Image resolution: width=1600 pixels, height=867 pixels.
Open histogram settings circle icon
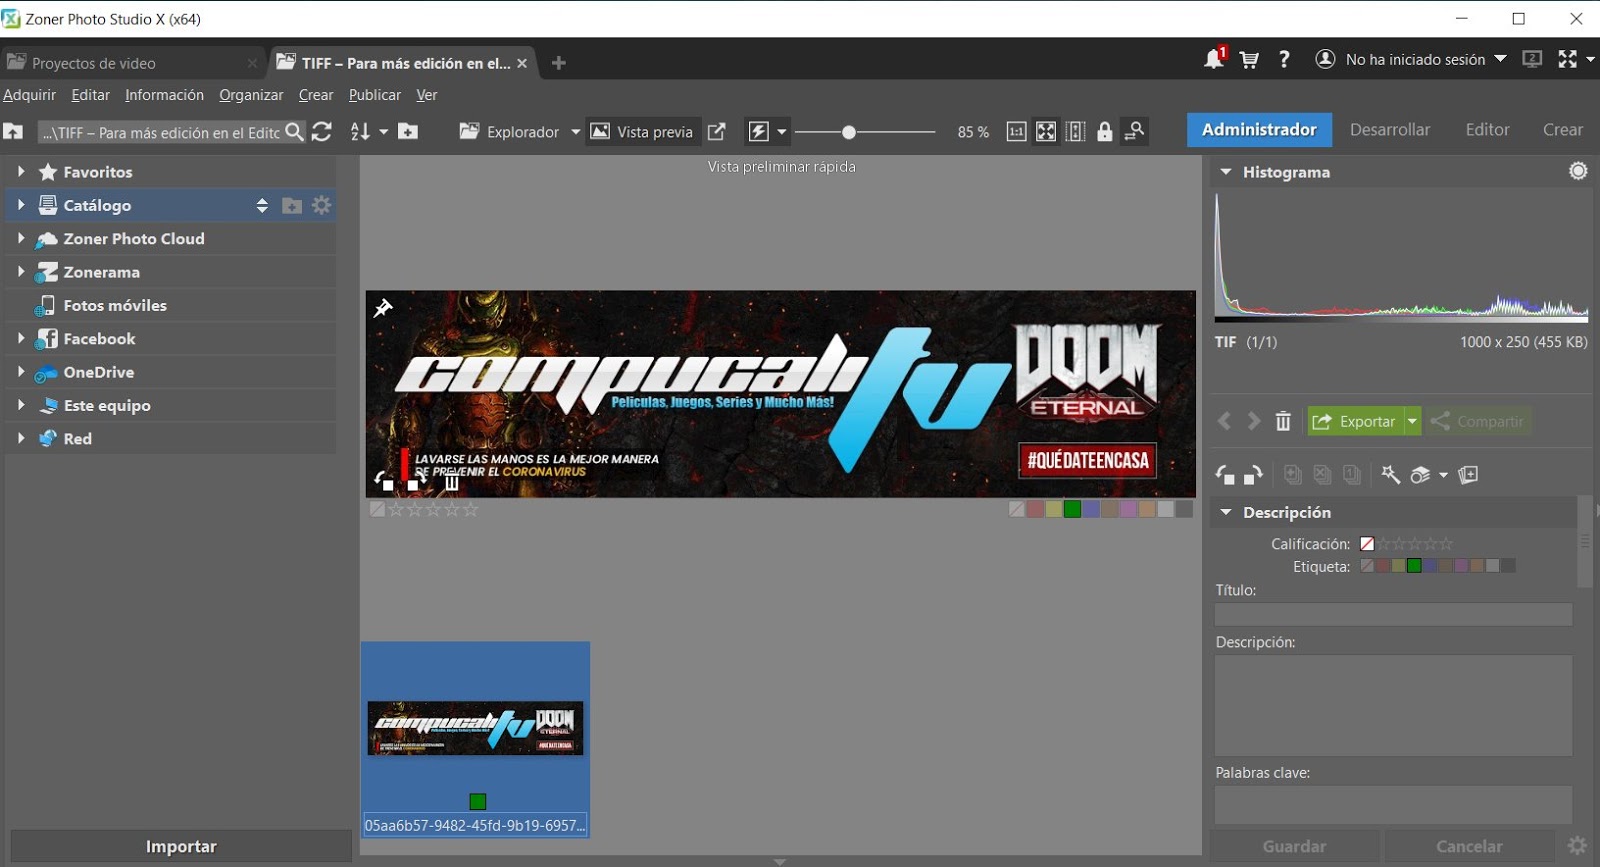[x=1578, y=171]
